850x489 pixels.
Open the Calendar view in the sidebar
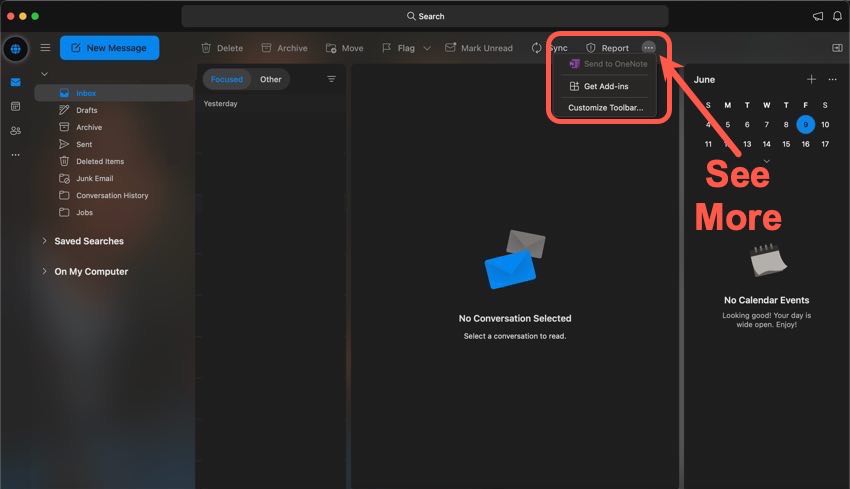click(16, 106)
